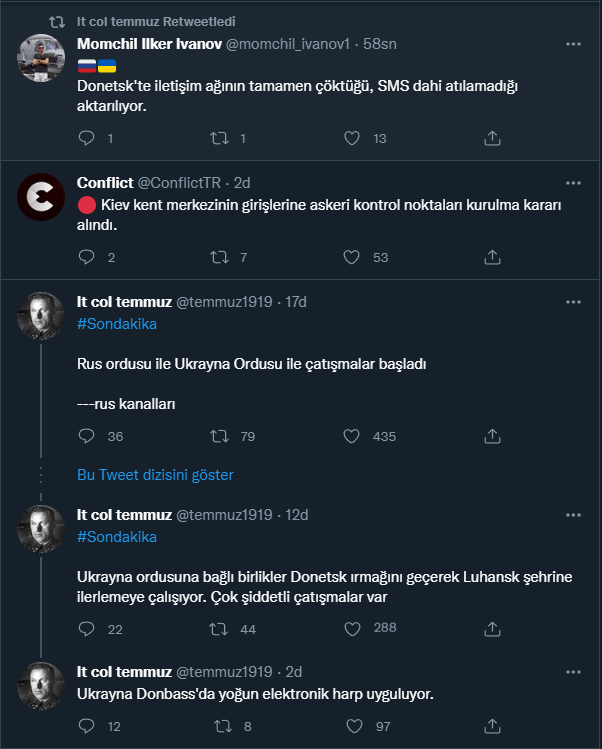
Task: Click 'Bu Tweet dizisini göster' link
Action: 155,475
